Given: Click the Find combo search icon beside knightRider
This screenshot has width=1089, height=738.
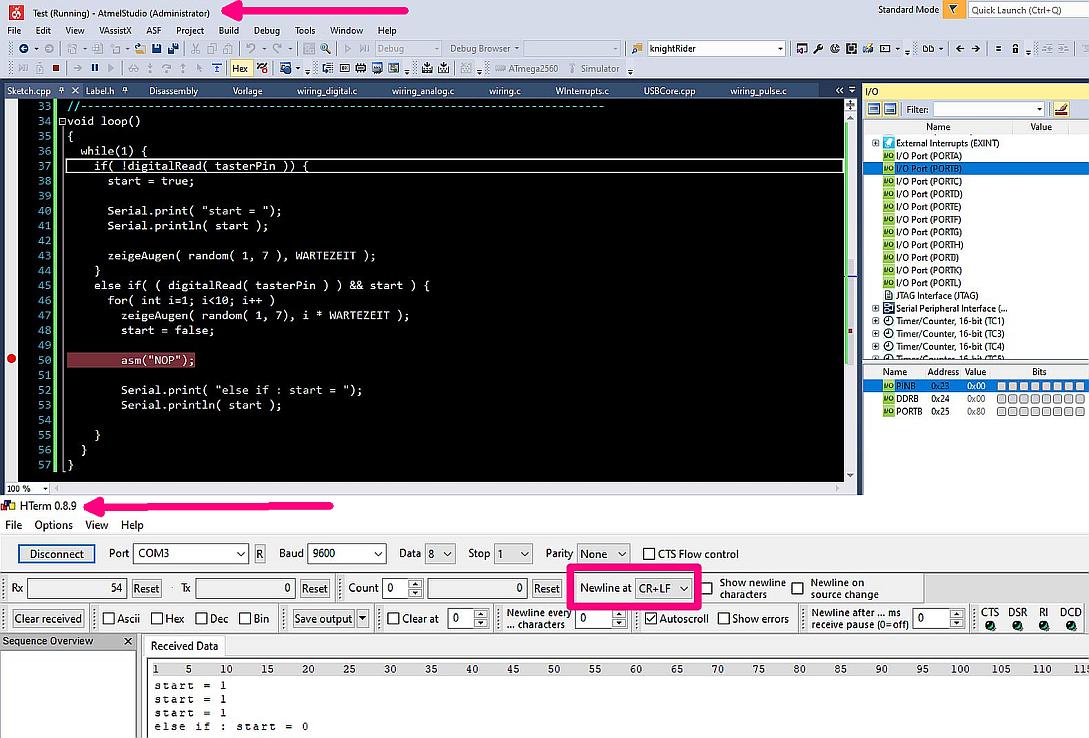Looking at the screenshot, I should pos(636,49).
